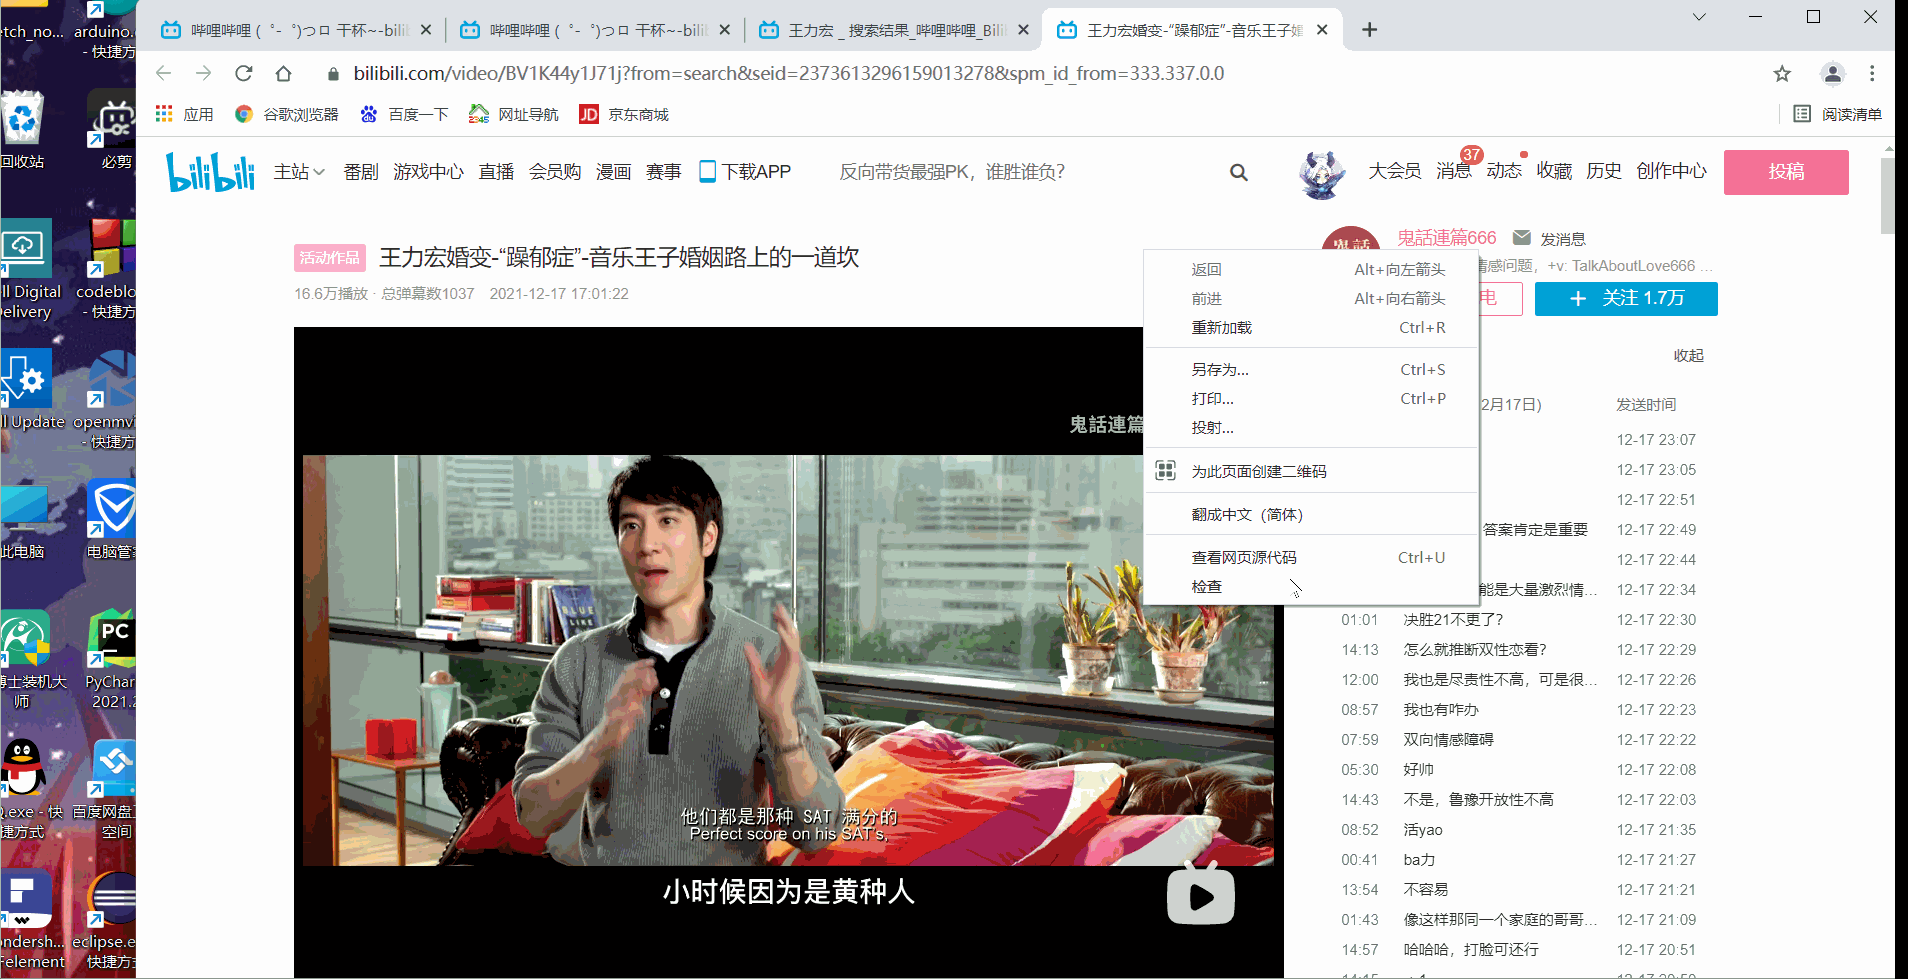Screen dimensions: 1908x979
Task: Open the 此电脑 desktop icon
Action: tap(24, 520)
